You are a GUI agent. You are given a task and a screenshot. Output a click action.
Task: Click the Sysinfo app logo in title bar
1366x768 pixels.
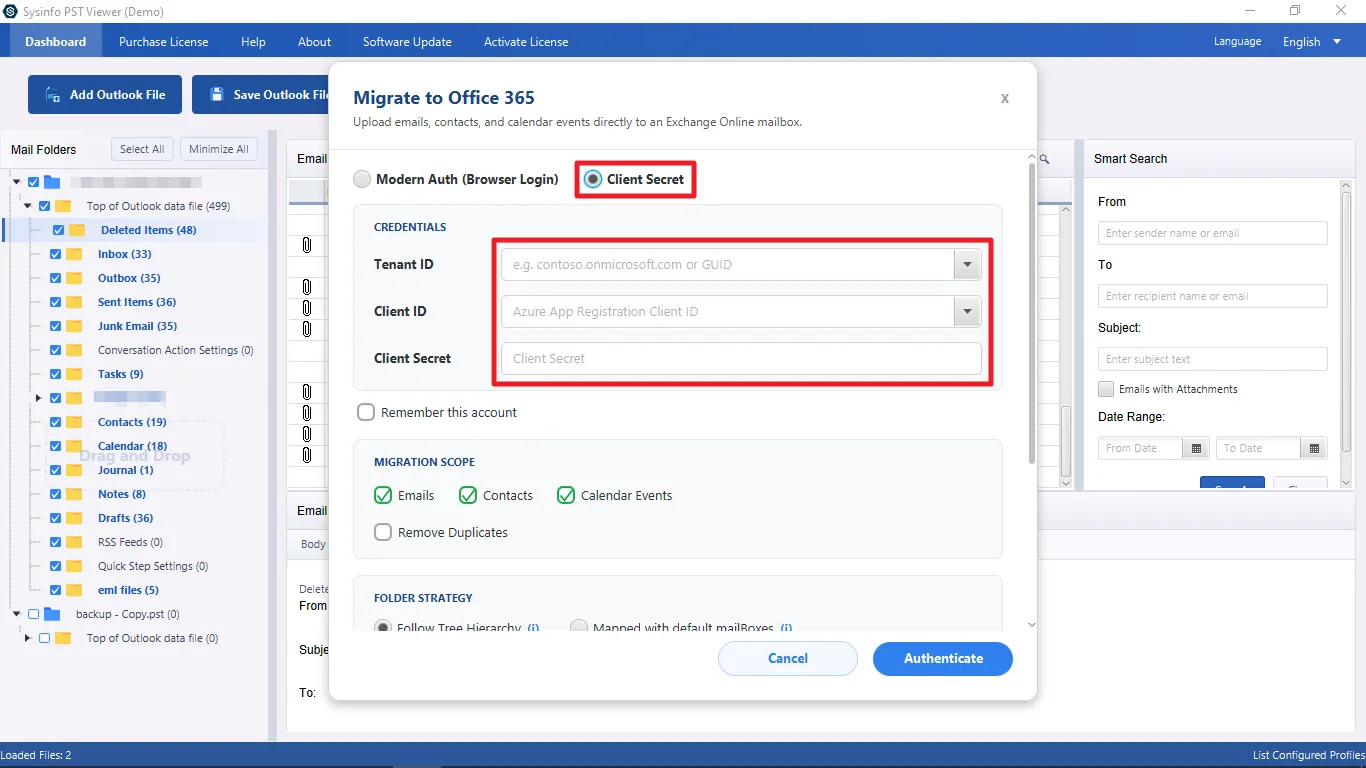click(x=9, y=12)
